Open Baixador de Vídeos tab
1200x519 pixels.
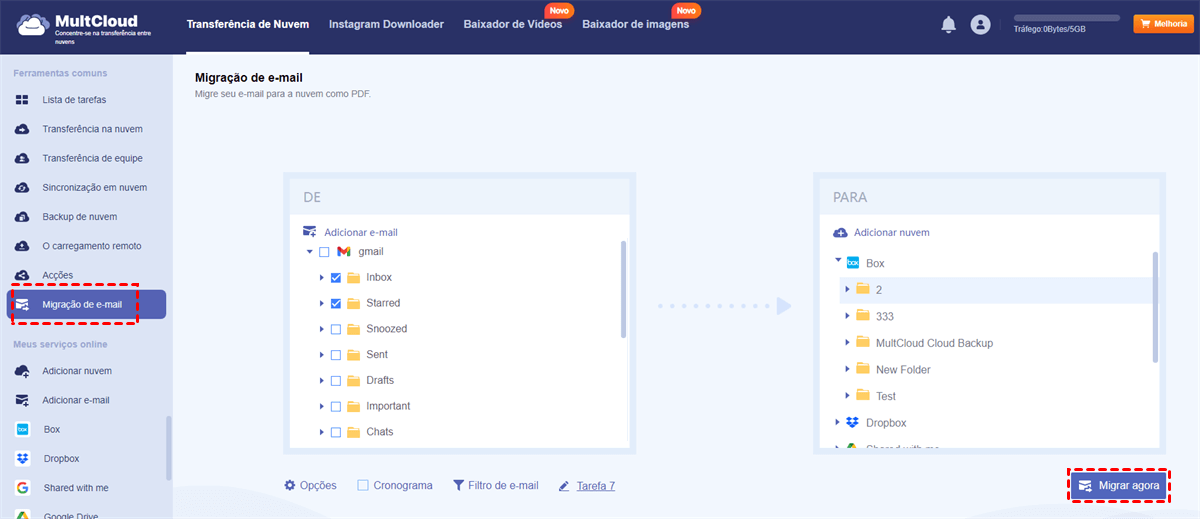tap(512, 24)
